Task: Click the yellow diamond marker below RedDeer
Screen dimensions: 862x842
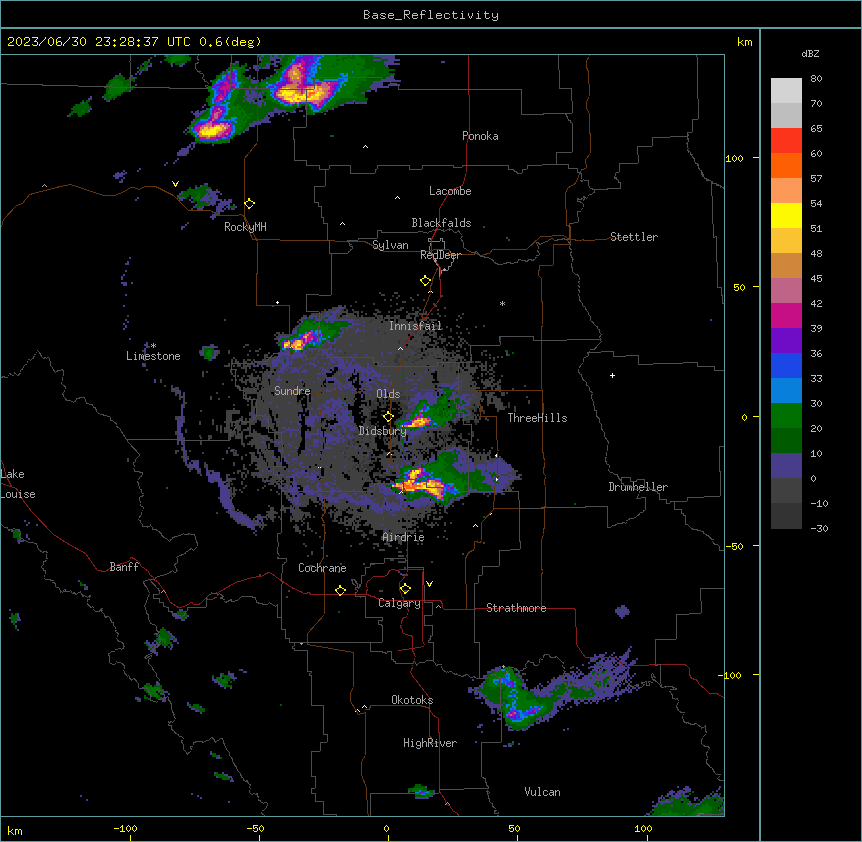Action: 426,281
